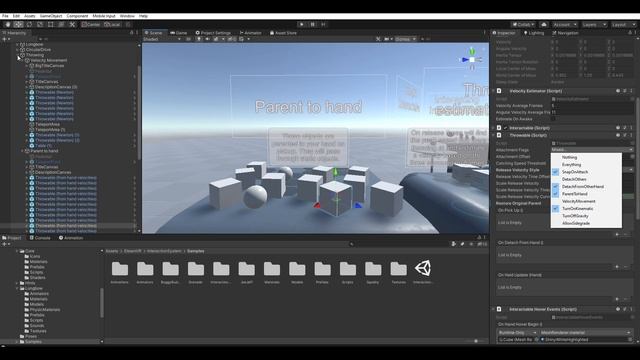Toggle pivot Center button
This screenshot has width=640, height=360.
coord(91,24)
